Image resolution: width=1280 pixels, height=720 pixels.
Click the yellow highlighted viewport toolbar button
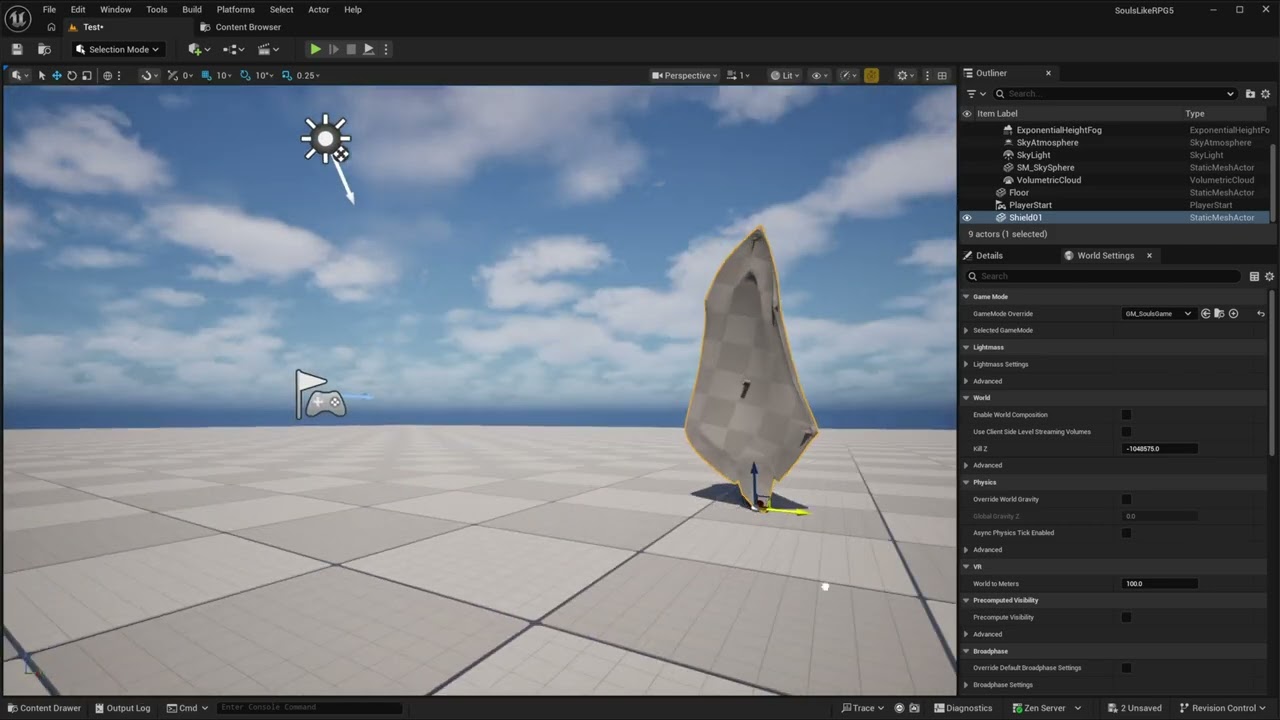871,75
